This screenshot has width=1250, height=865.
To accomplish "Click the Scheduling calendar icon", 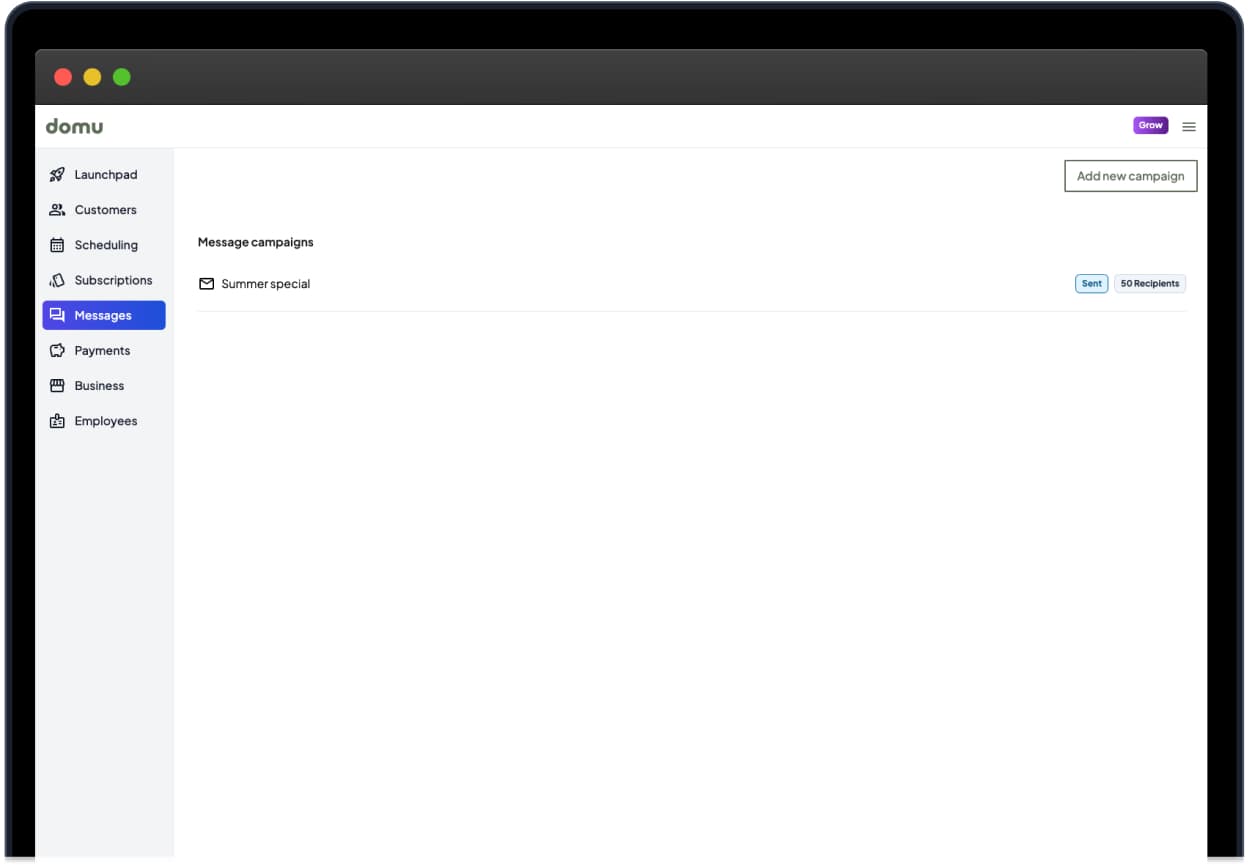I will pos(57,245).
